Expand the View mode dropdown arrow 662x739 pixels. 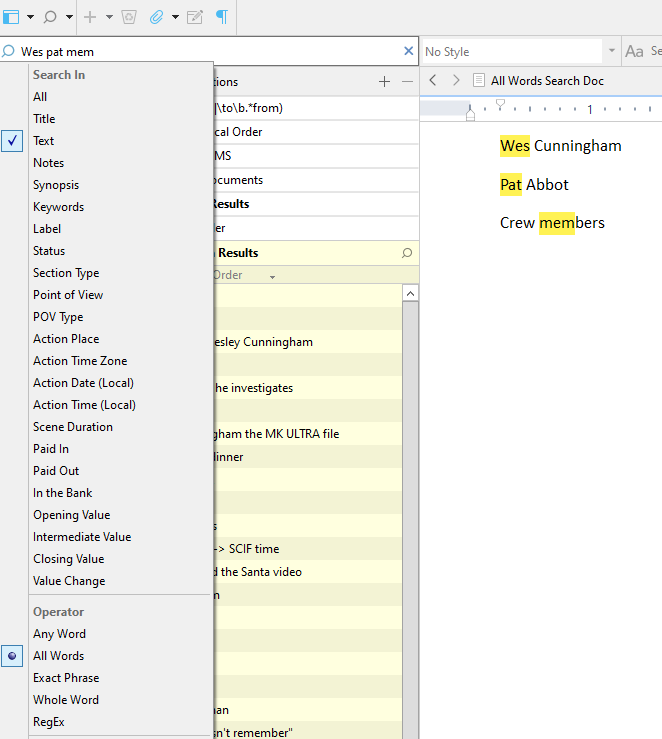click(30, 17)
